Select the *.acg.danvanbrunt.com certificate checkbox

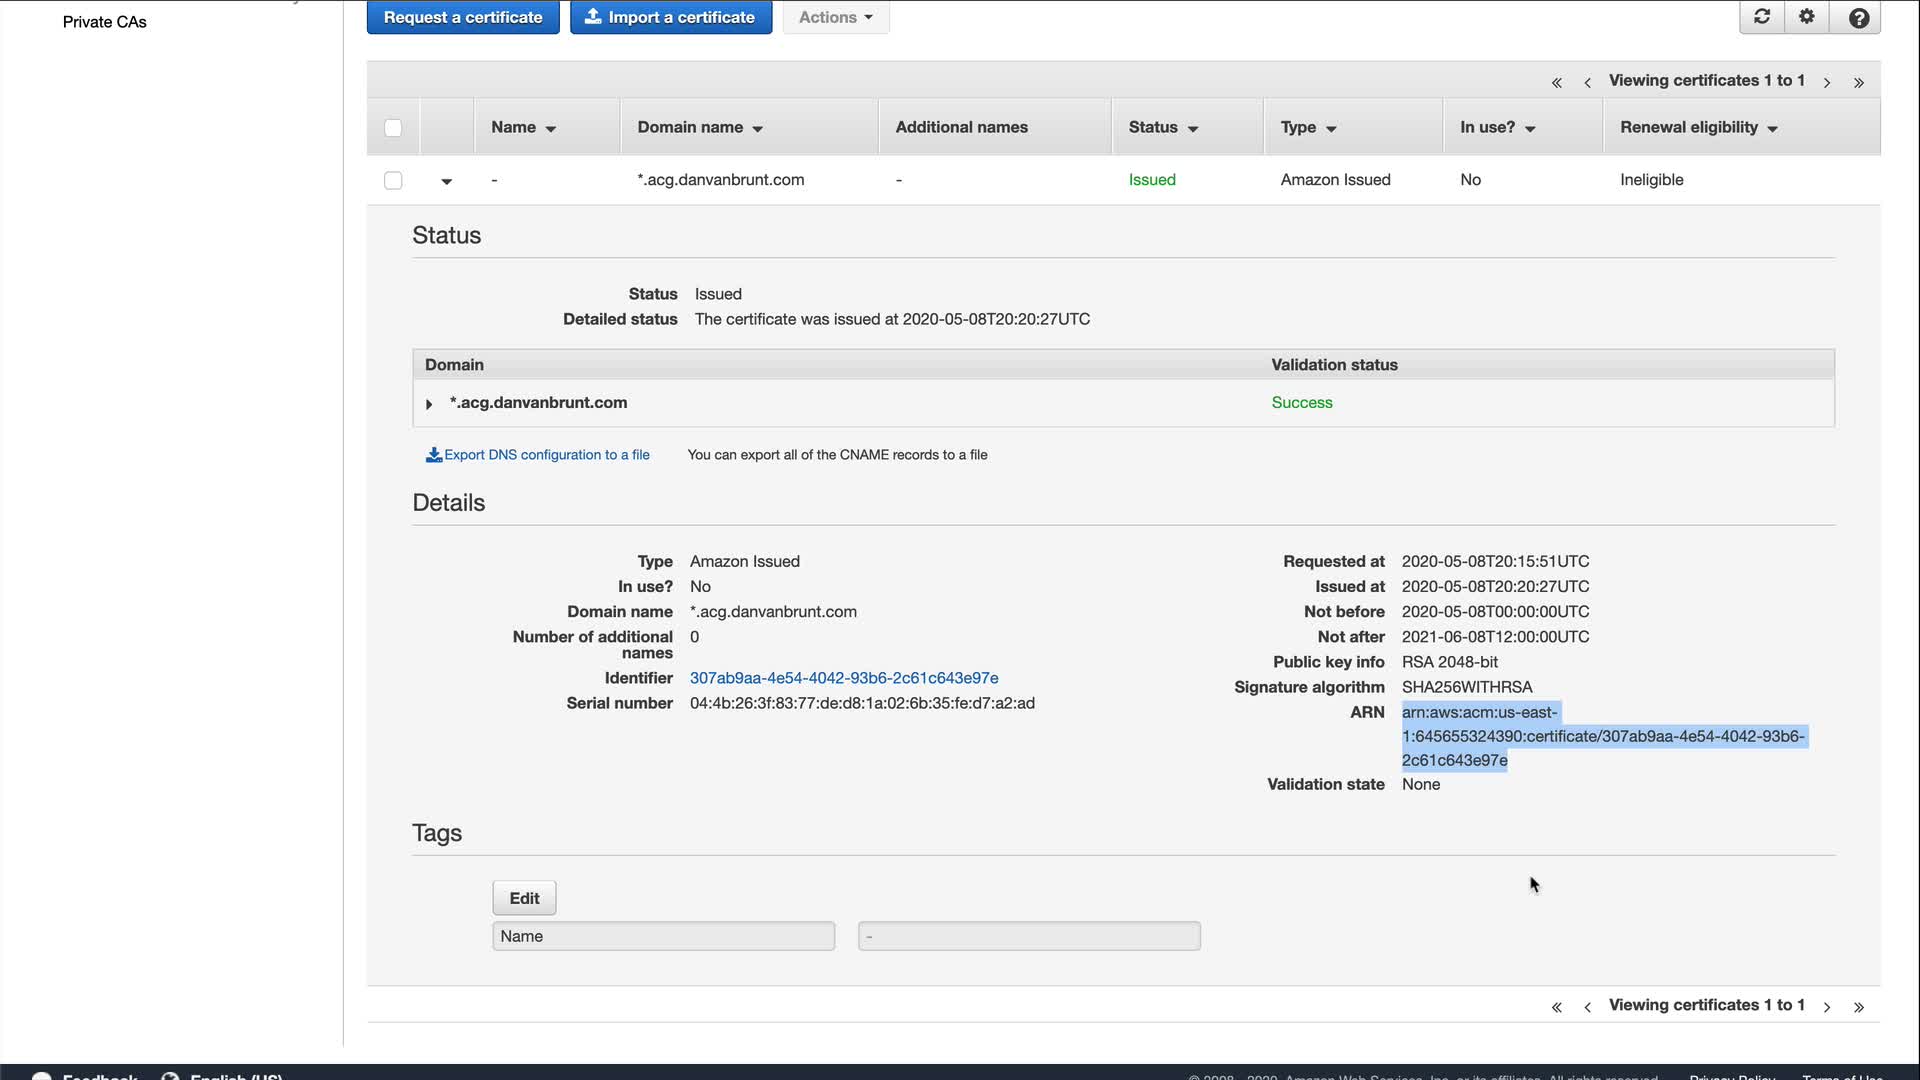393,180
